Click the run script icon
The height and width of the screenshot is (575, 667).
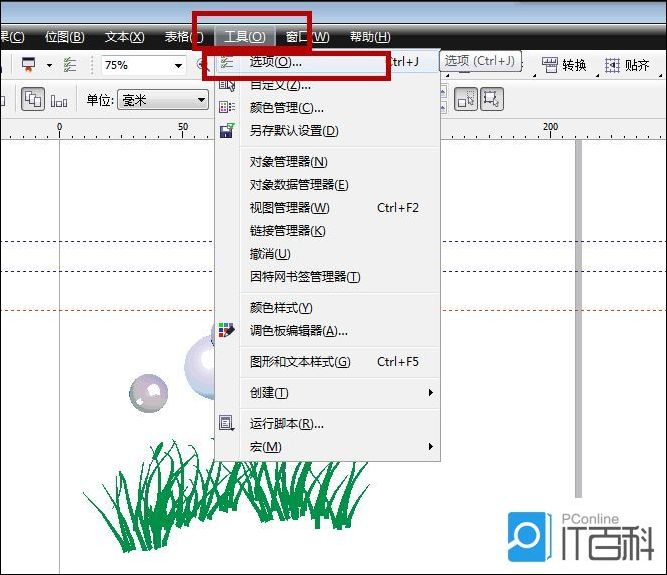[x=226, y=423]
